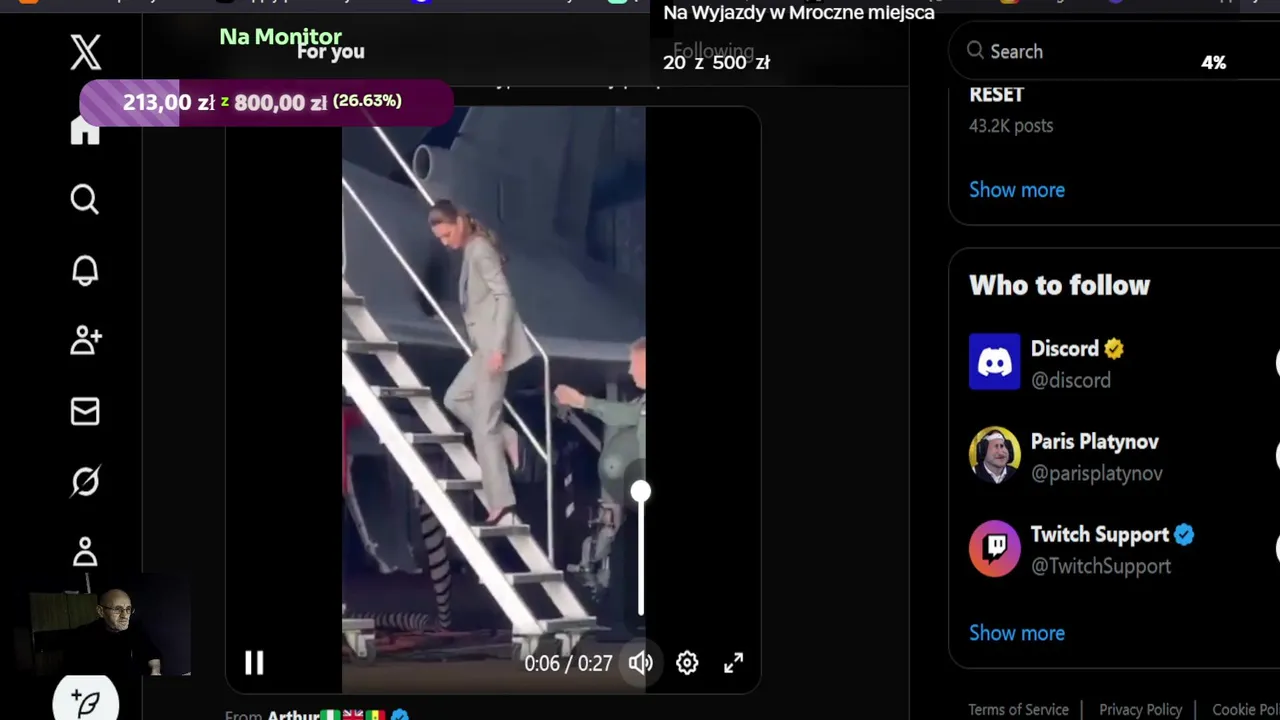Pause the playing video
This screenshot has width=1280, height=720.
(x=254, y=662)
